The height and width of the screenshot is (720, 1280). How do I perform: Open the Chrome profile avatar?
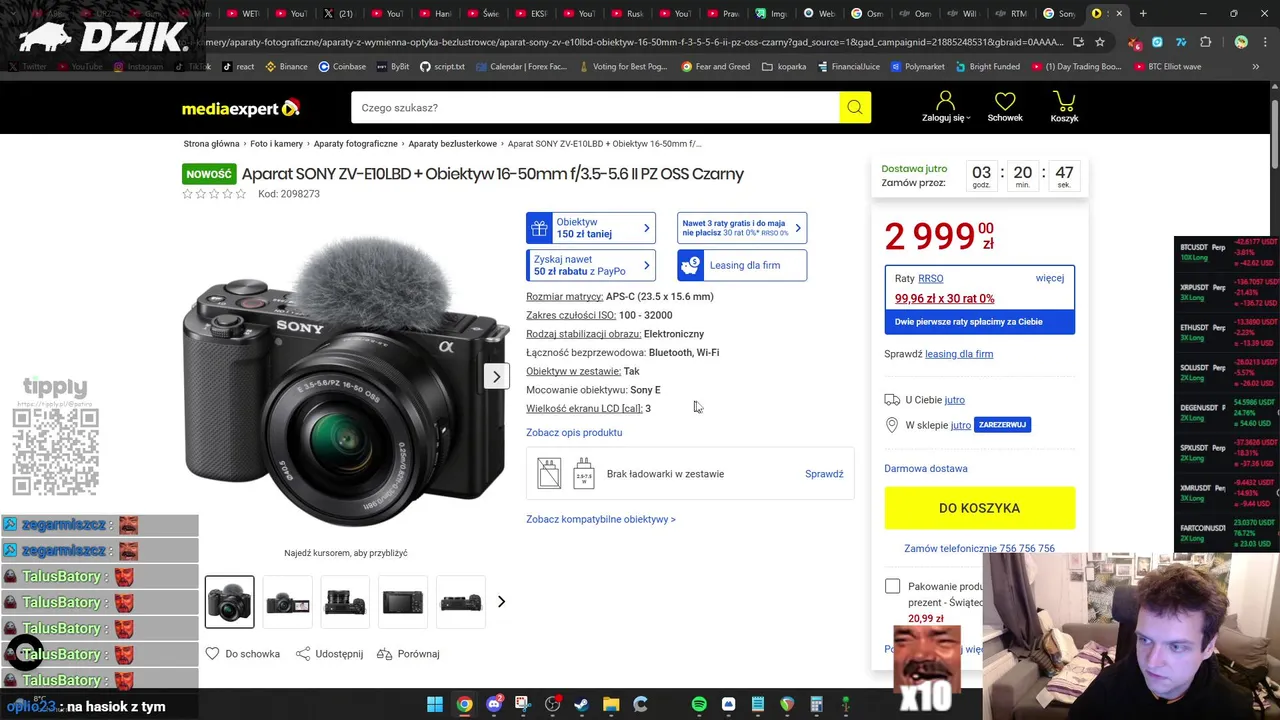[1241, 42]
